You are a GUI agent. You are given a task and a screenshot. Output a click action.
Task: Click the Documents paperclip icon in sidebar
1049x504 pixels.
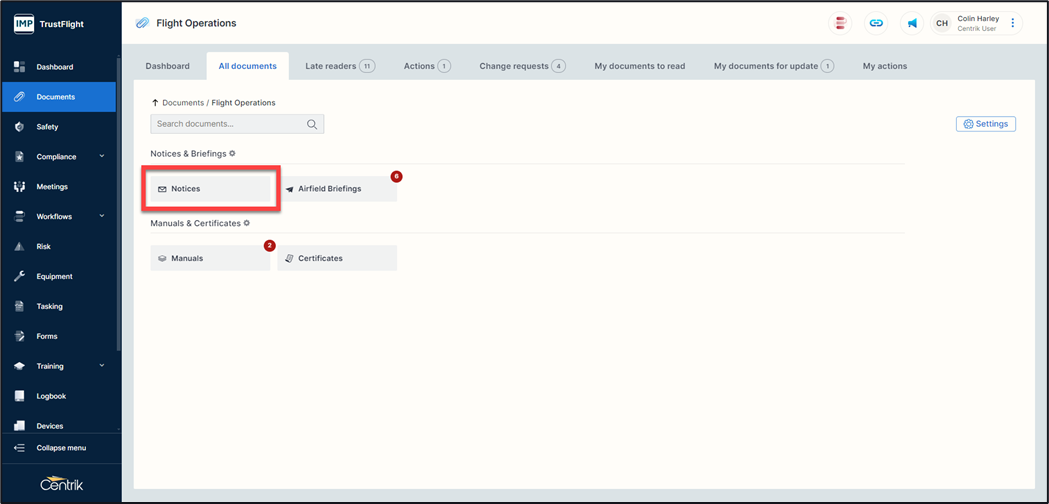(19, 97)
